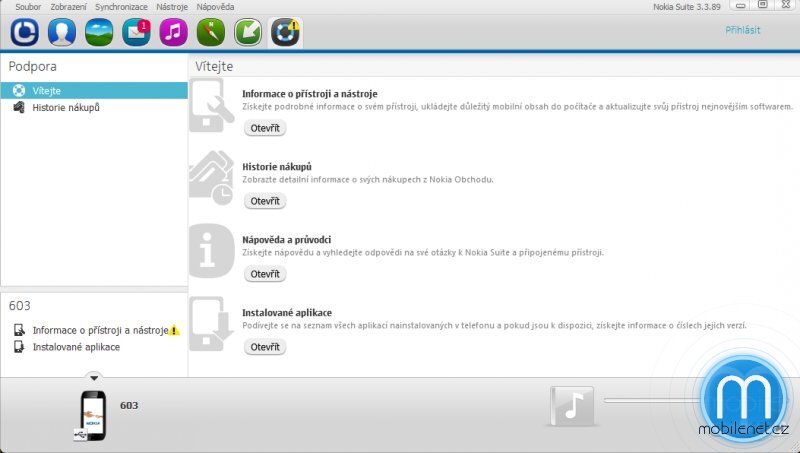Click Otevřít under Instalované aplikace
Viewport: 800px width, 453px height.
(265, 347)
